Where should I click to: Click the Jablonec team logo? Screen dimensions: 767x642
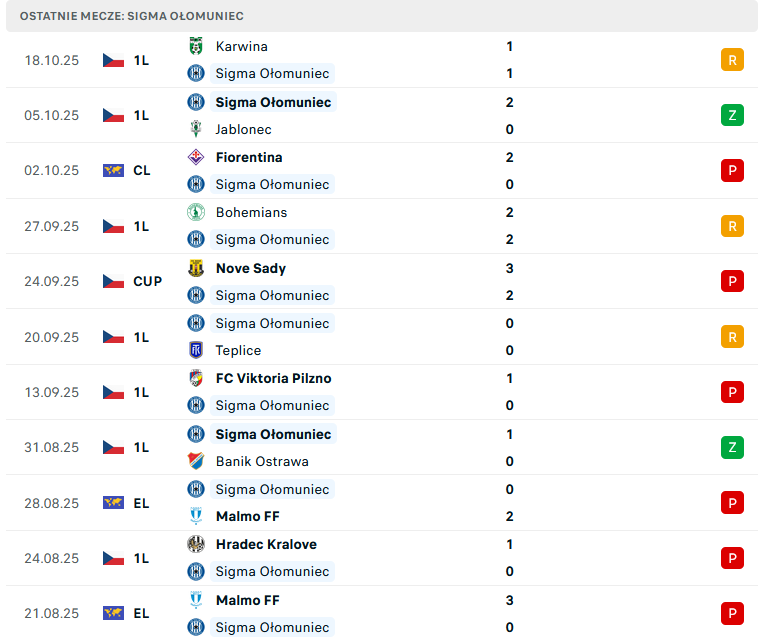[196, 129]
